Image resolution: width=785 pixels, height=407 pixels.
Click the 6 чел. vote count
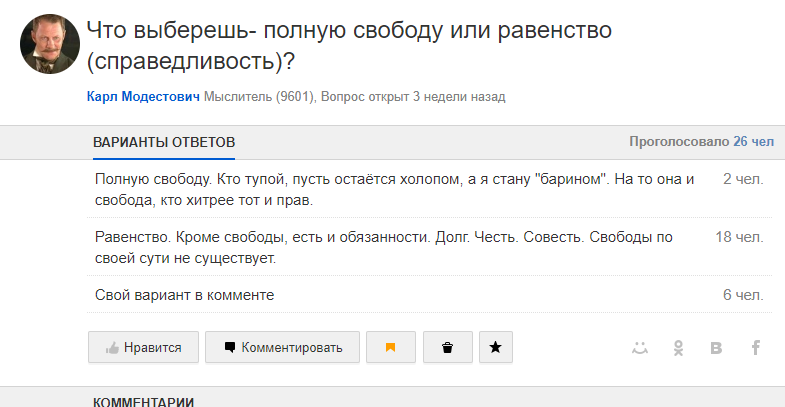click(x=743, y=295)
